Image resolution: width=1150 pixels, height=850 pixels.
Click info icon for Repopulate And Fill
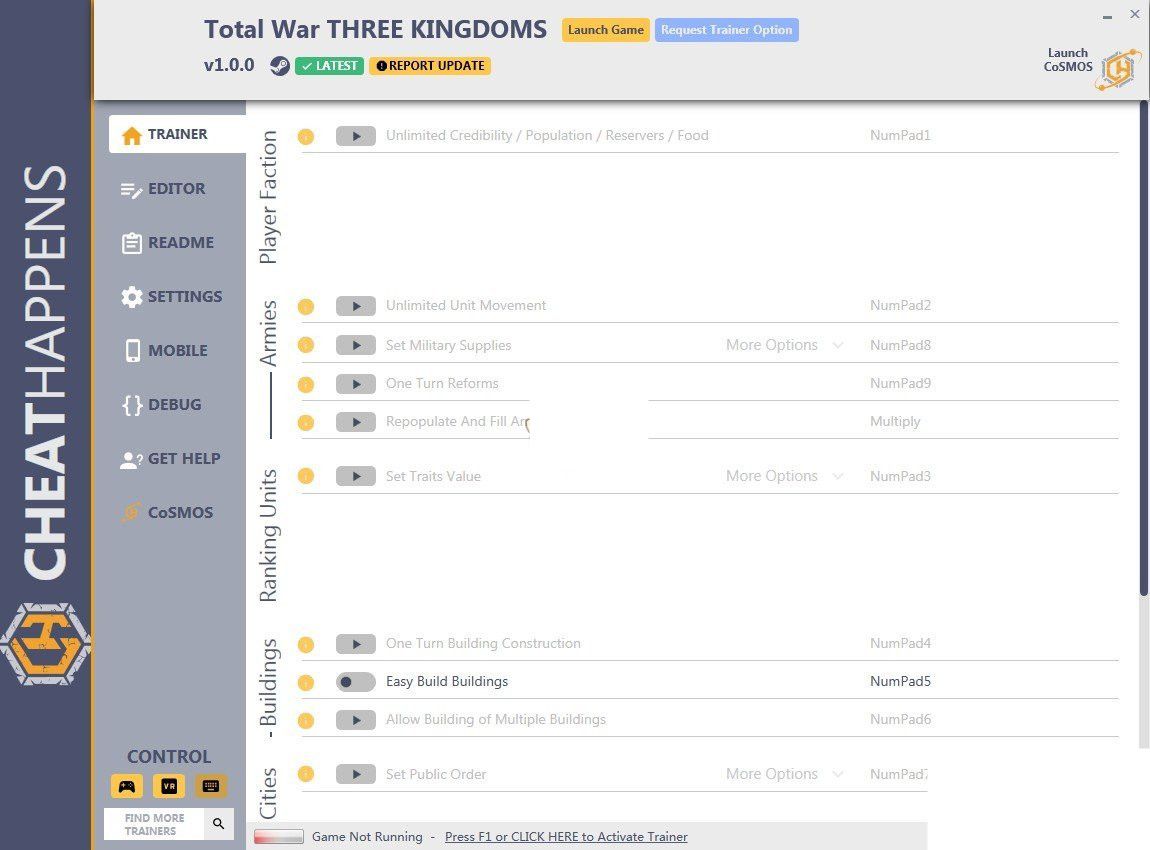(x=306, y=422)
